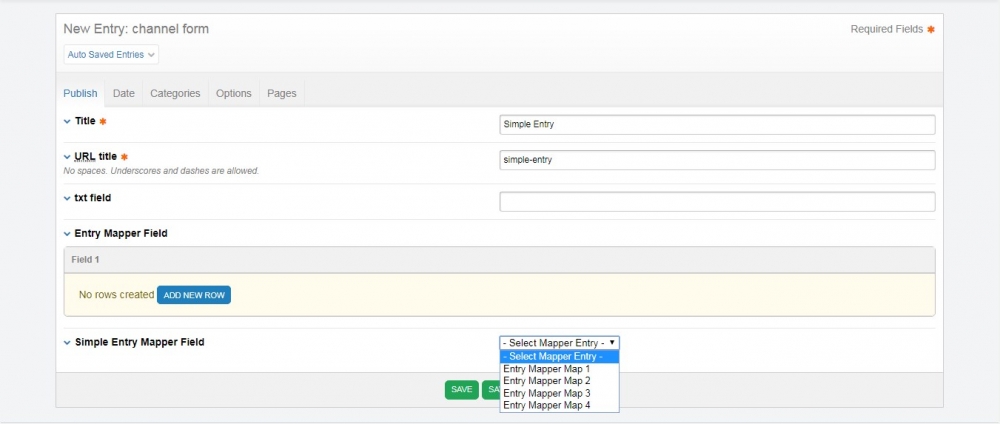Open the Pages tab
This screenshot has height=424, width=1000.
[x=282, y=93]
